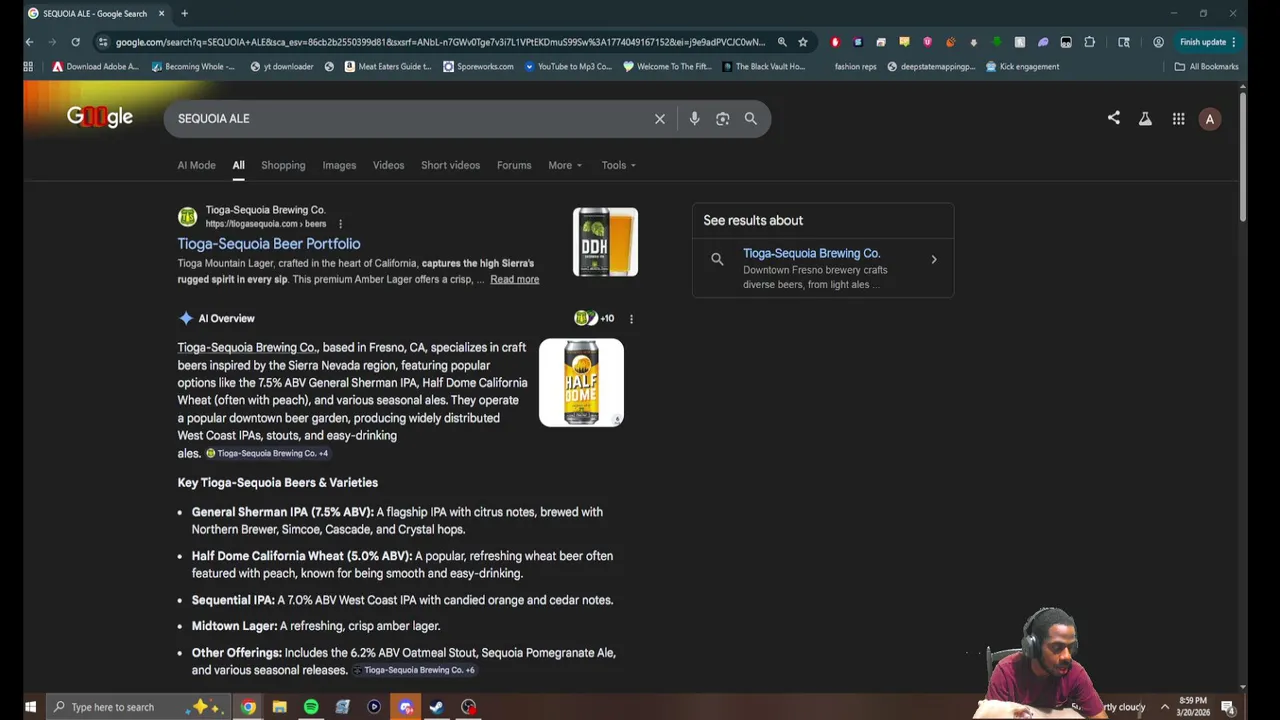1280x720 pixels.
Task: Open more options for Tioga-Sequoia result
Action: pos(340,224)
